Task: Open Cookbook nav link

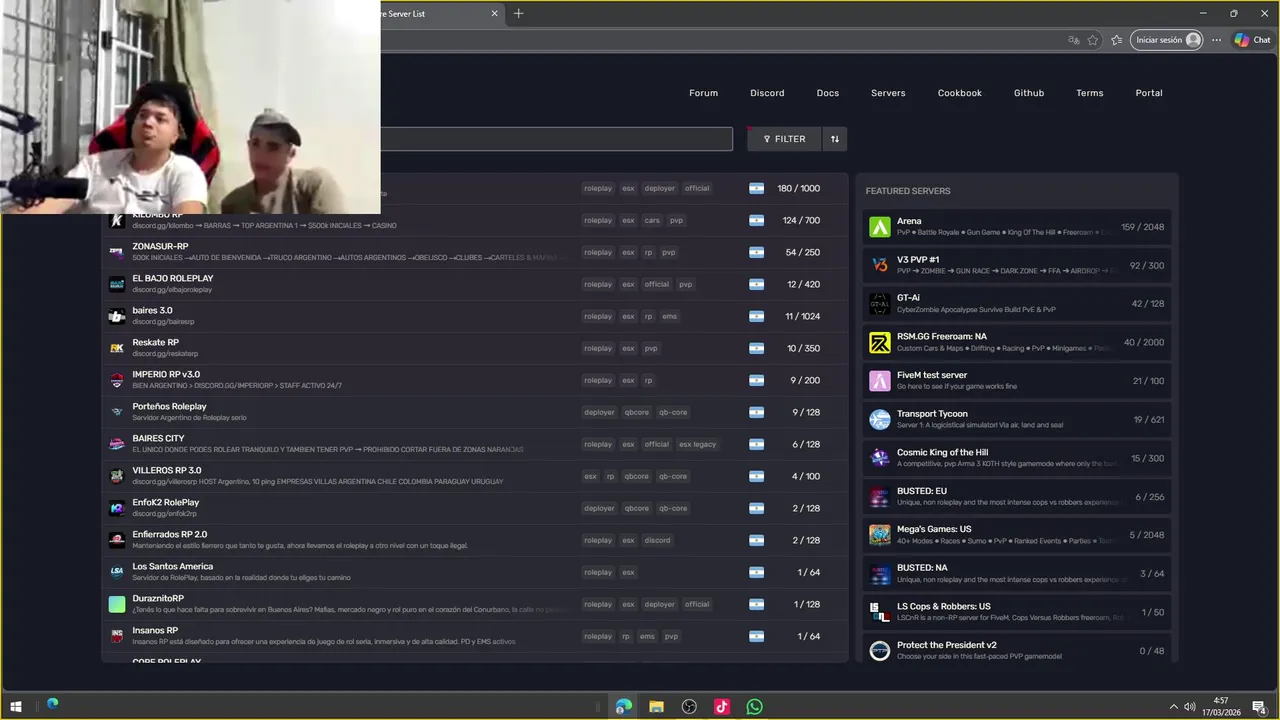Action: coord(960,93)
